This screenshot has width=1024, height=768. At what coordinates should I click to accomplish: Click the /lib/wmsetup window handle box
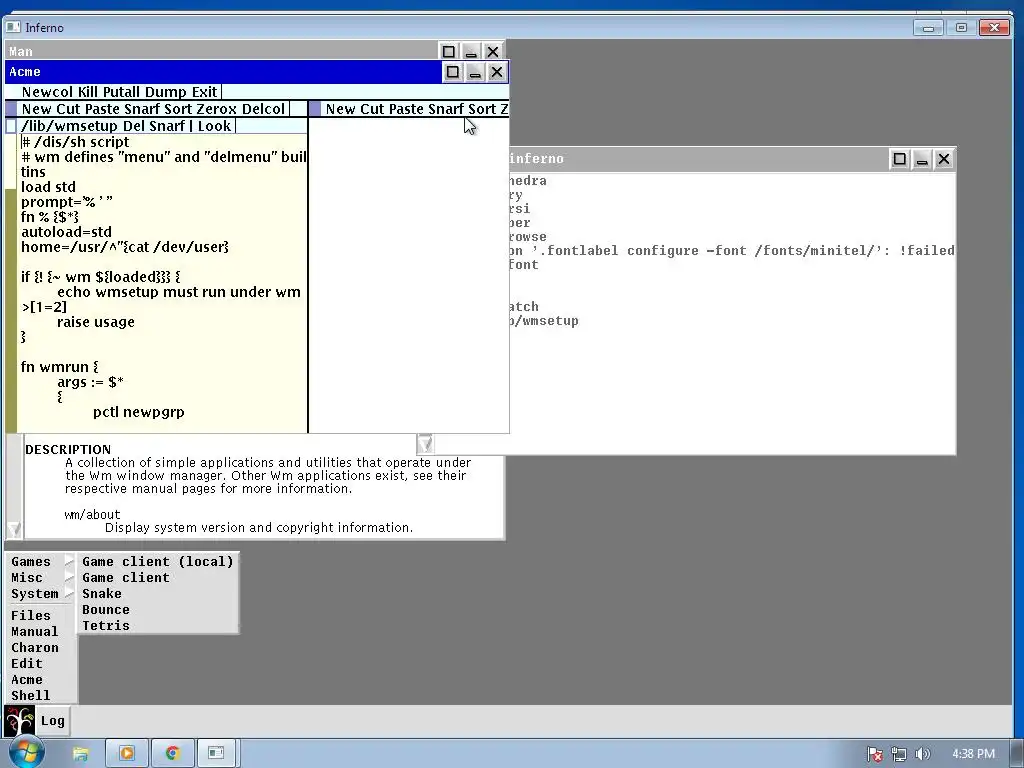coord(11,126)
